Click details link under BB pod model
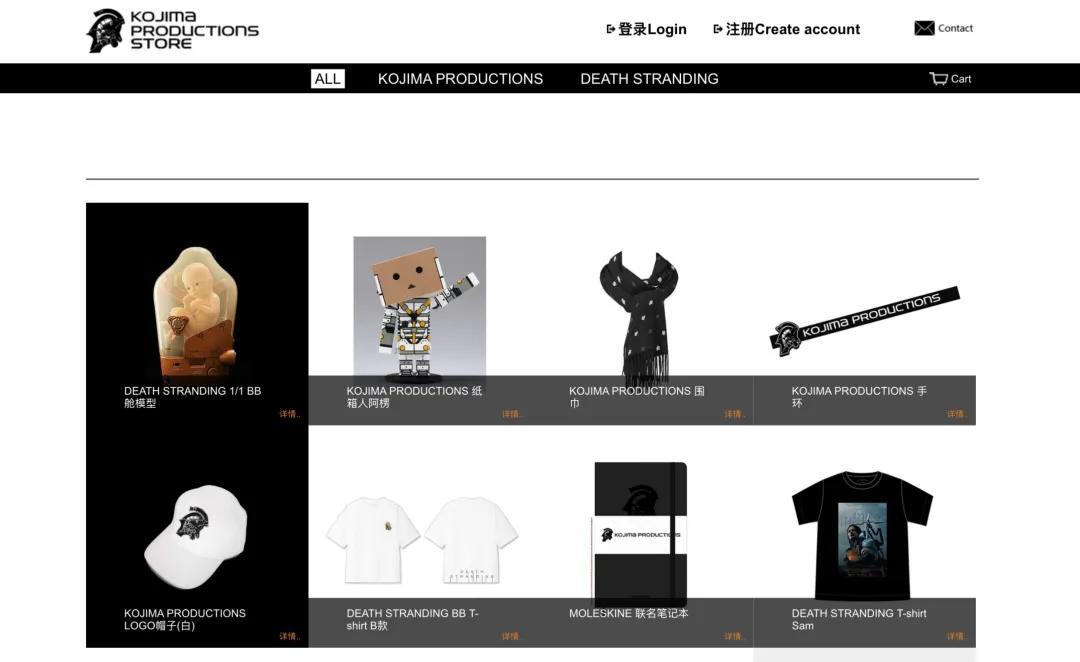The width and height of the screenshot is (1080, 662). [290, 414]
